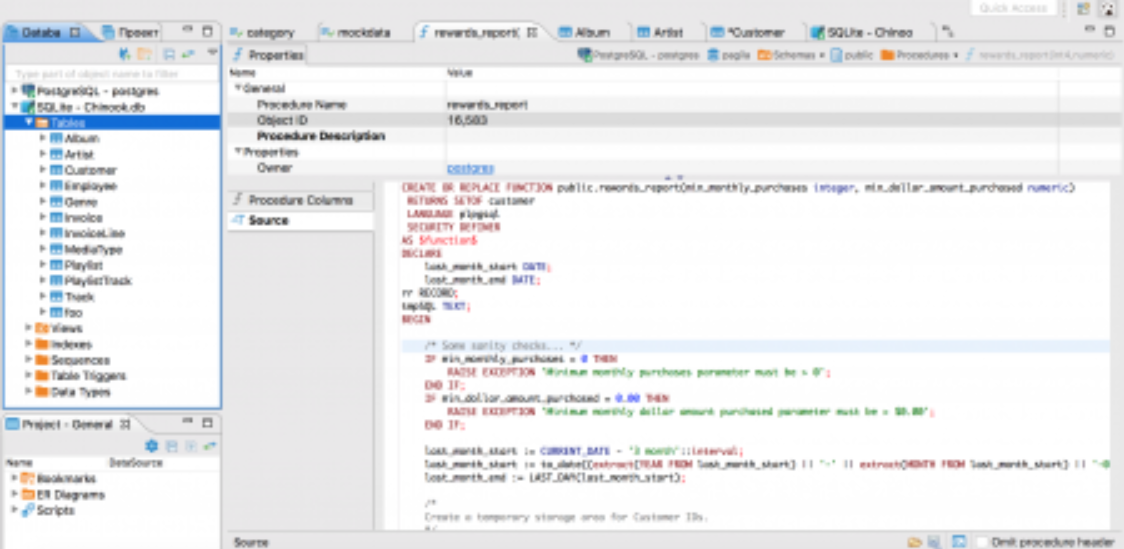Open the view menu triangle in Database navigator
1124x549 pixels.
coord(212,53)
